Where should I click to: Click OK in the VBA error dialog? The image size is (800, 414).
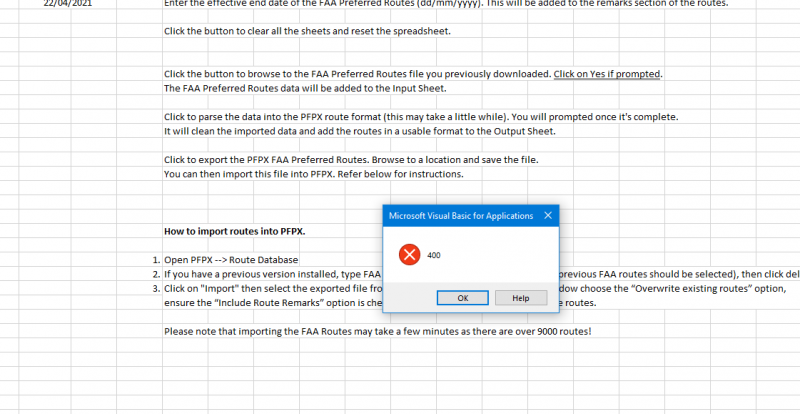(463, 298)
